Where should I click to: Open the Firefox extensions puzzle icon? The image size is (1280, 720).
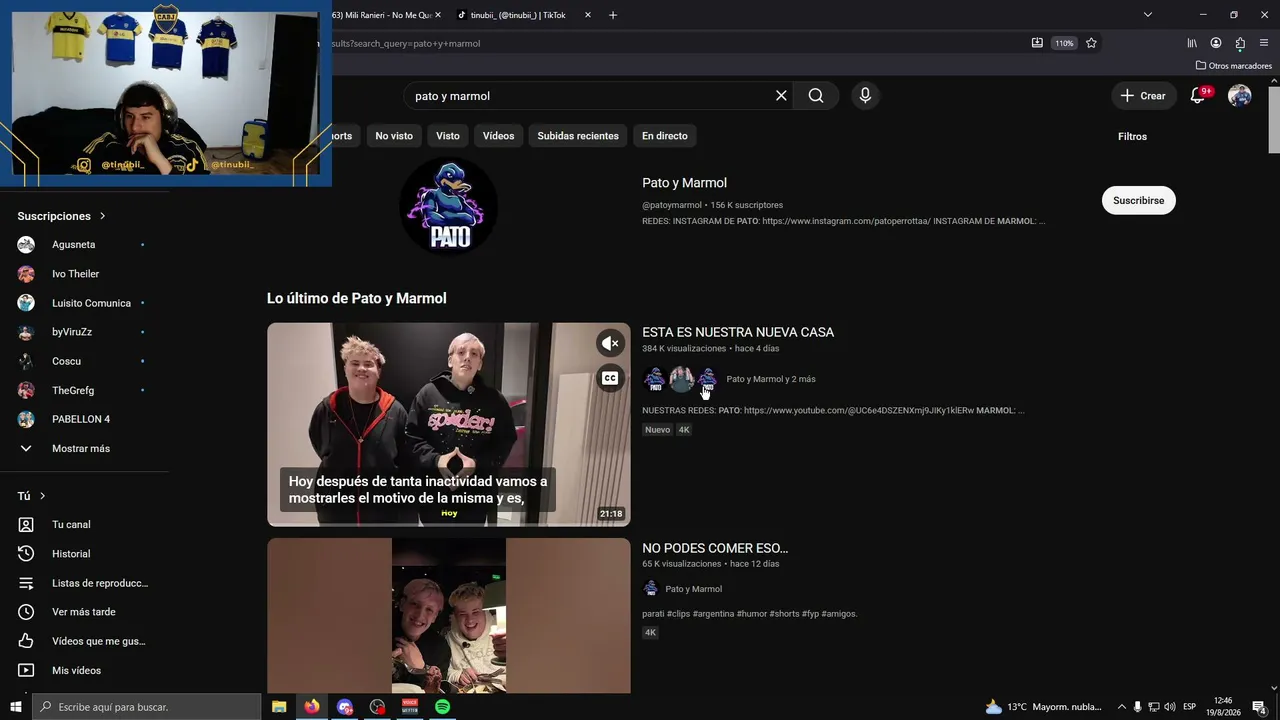coord(1240,43)
